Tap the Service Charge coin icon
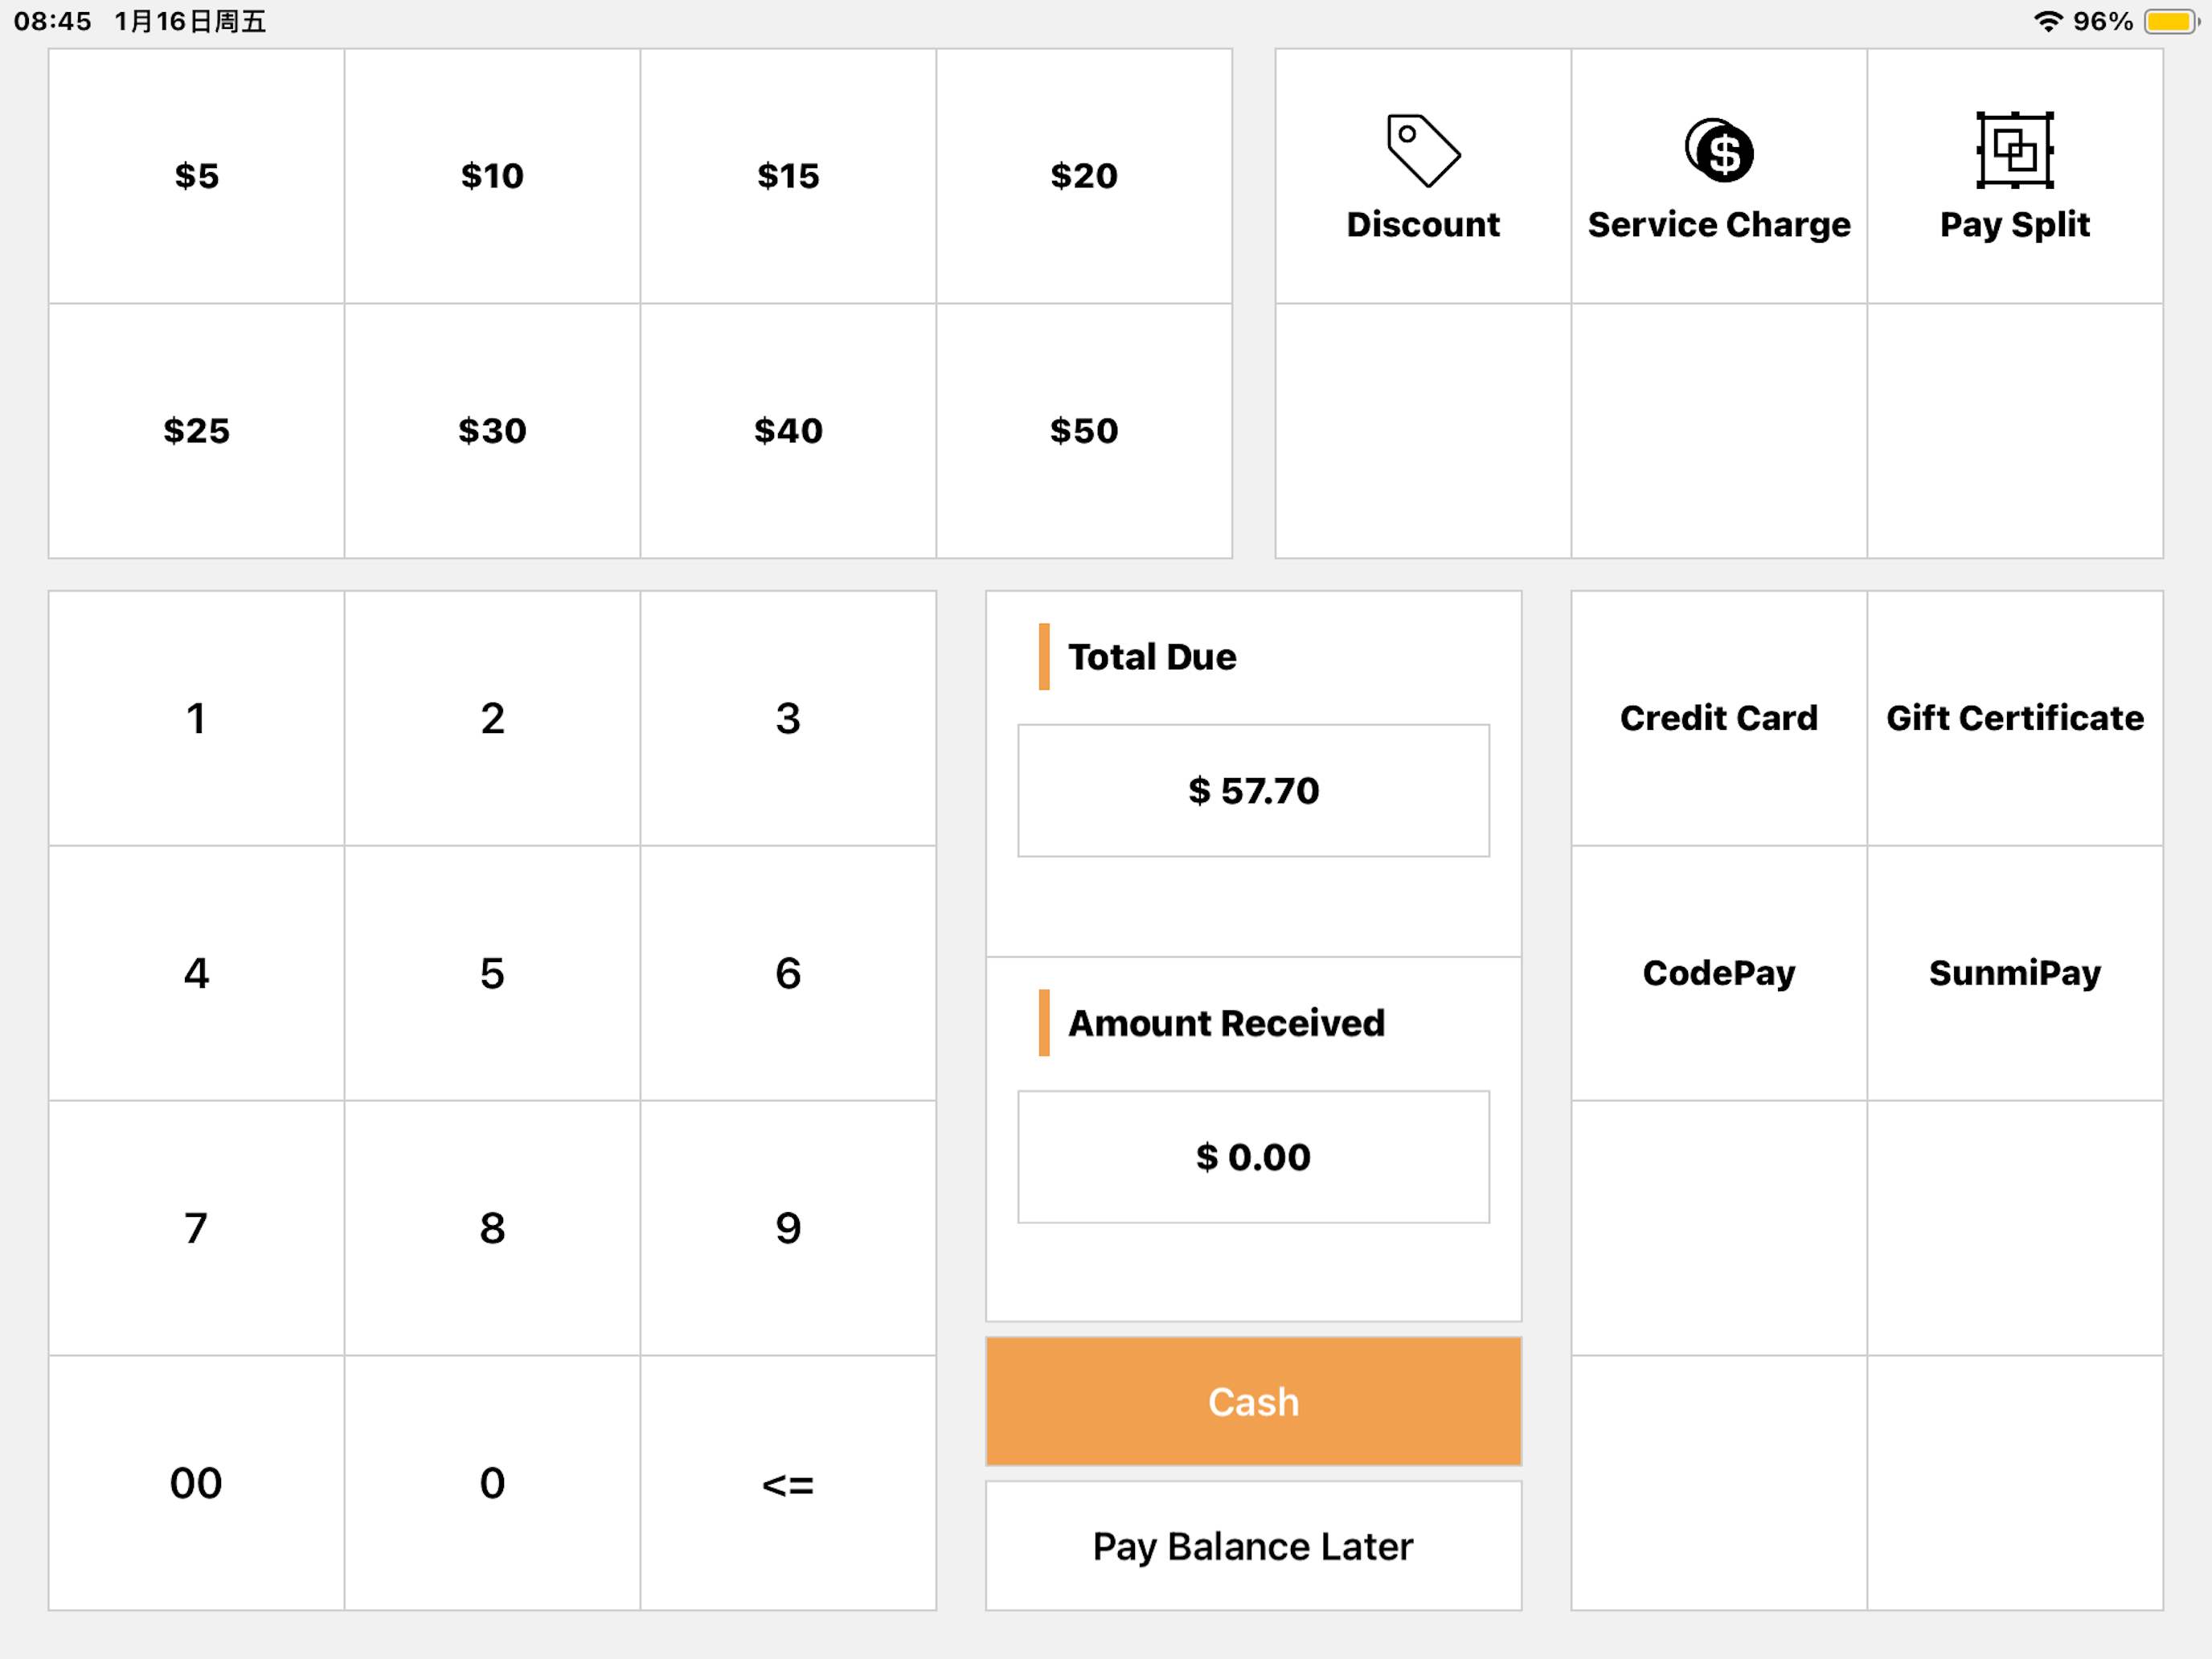Screen dimensions: 2212x1659 coord(1719,150)
